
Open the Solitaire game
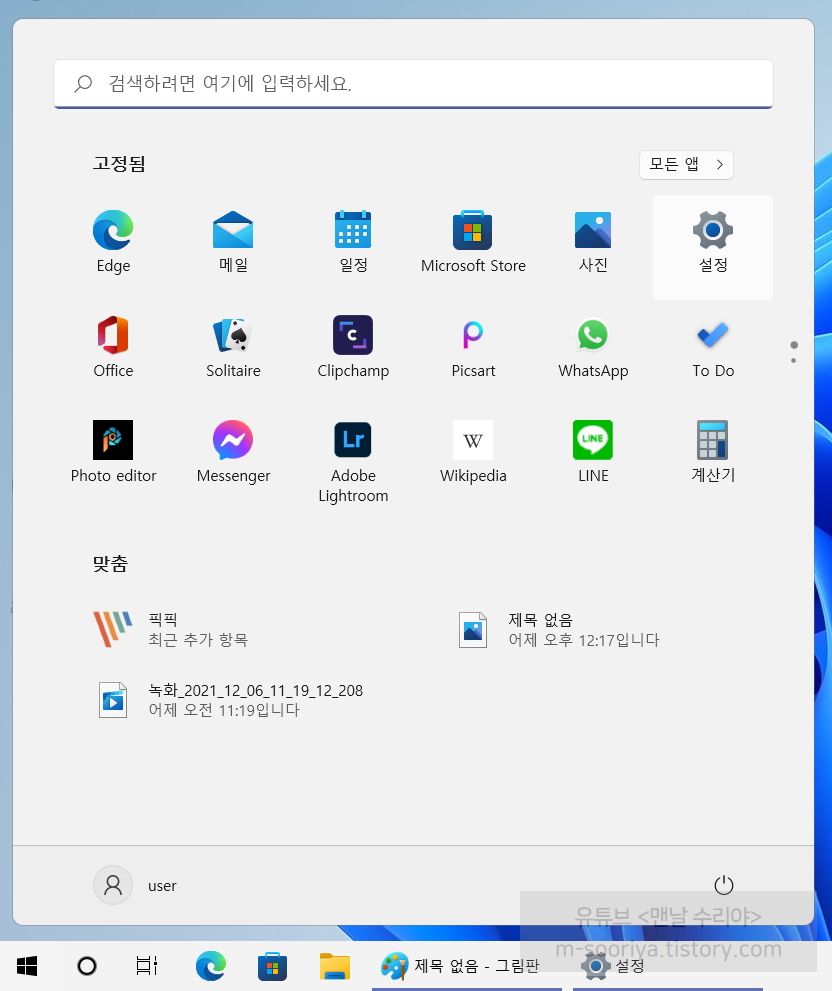pos(233,347)
